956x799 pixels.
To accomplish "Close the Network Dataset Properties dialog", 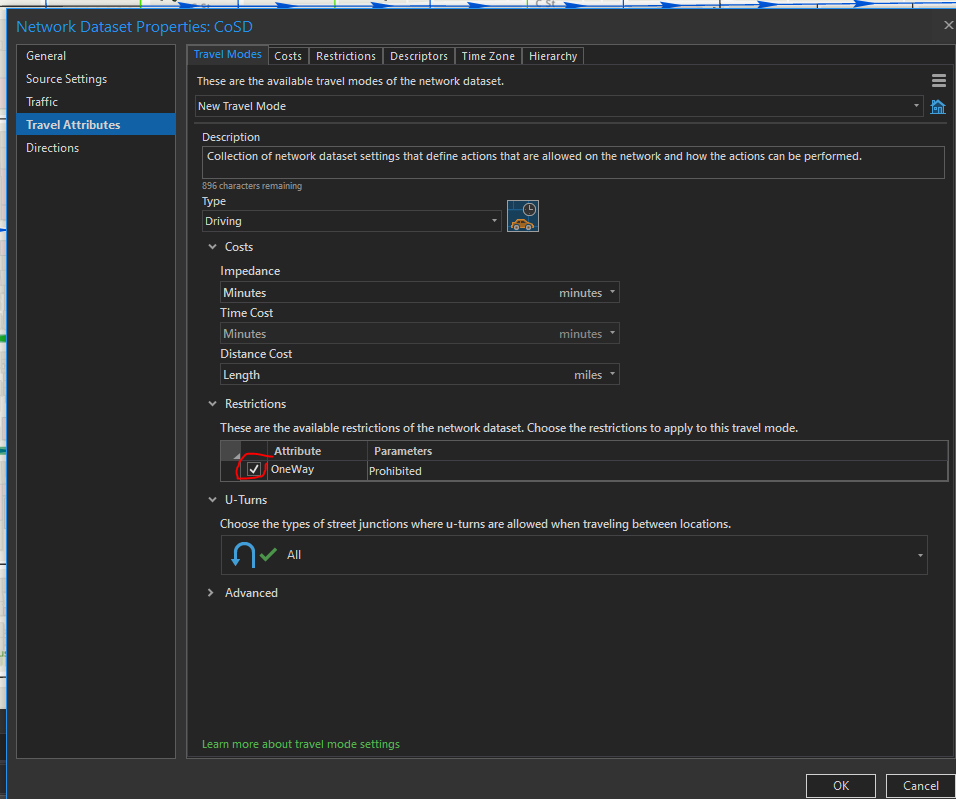I will (948, 25).
